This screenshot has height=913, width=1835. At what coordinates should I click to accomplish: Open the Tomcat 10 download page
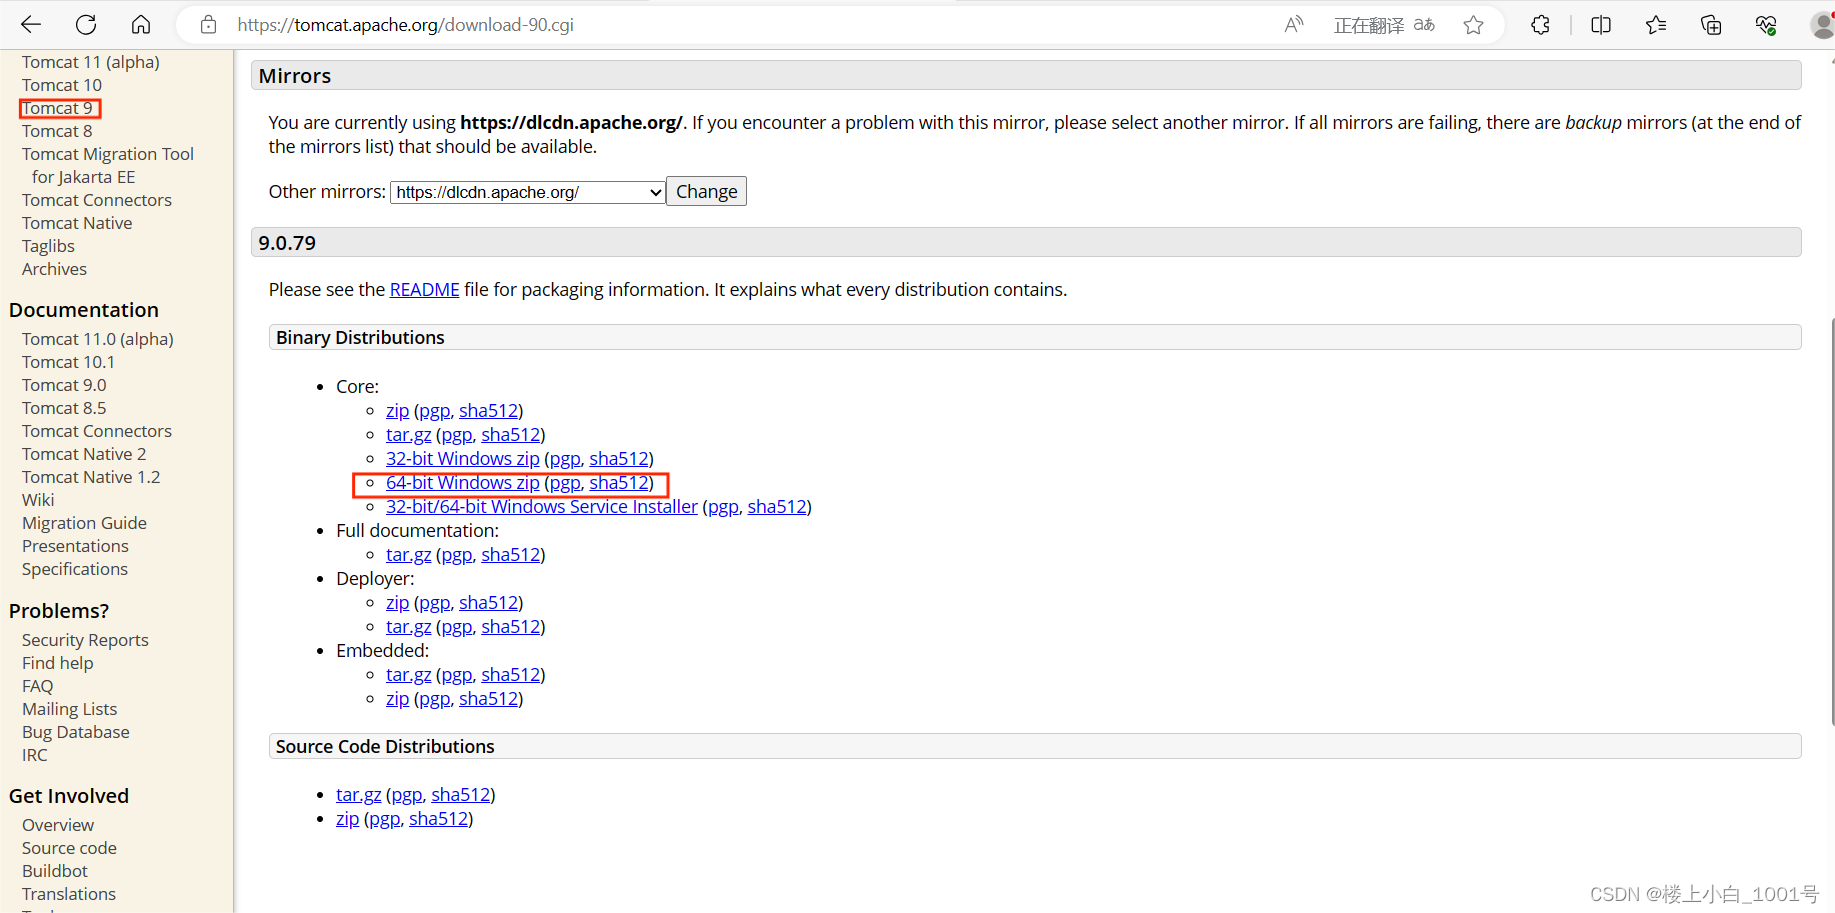click(x=62, y=85)
